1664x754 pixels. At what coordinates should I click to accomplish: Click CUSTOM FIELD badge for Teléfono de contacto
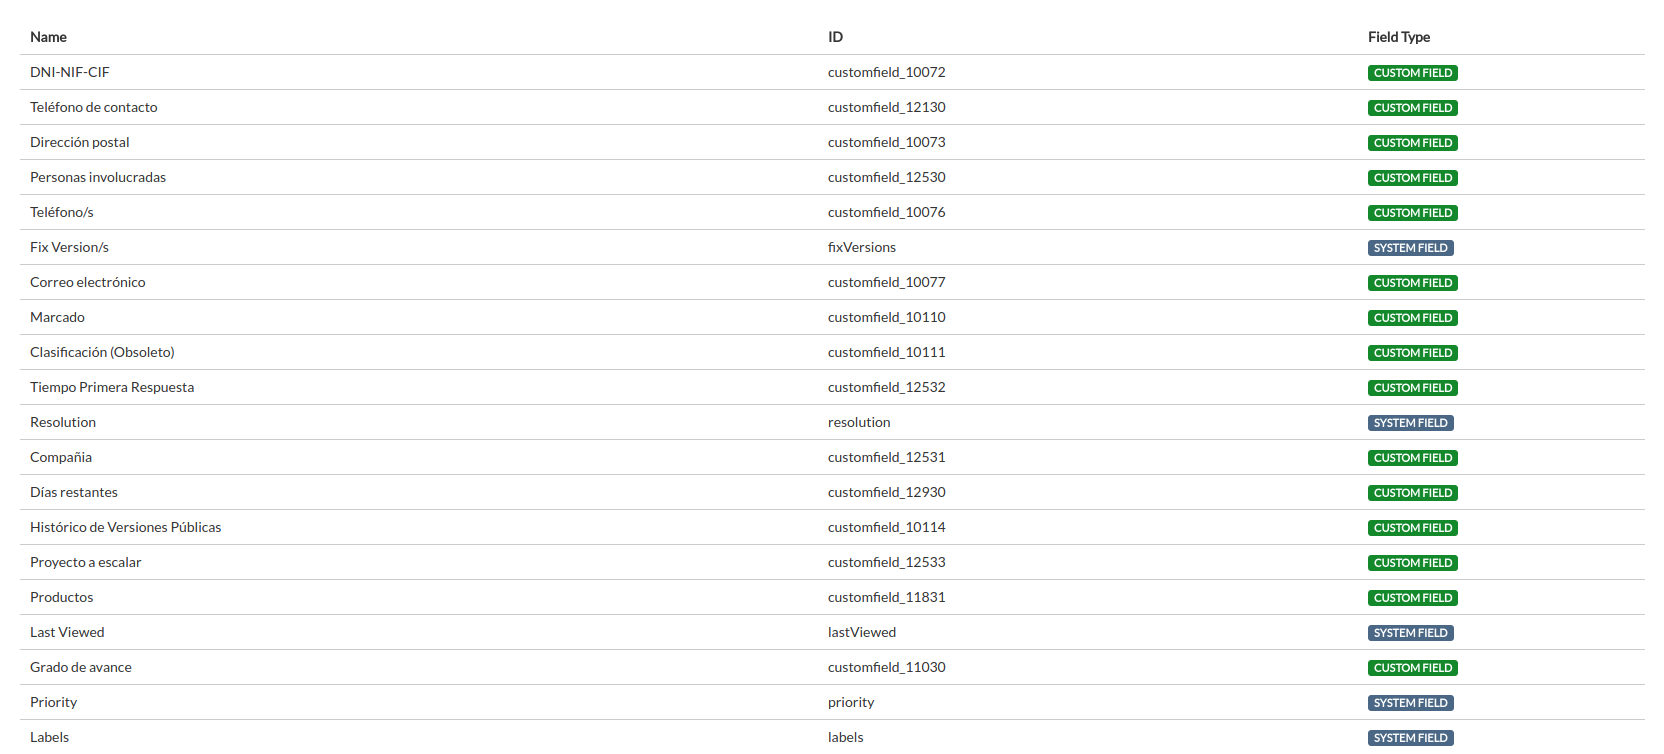(1413, 108)
